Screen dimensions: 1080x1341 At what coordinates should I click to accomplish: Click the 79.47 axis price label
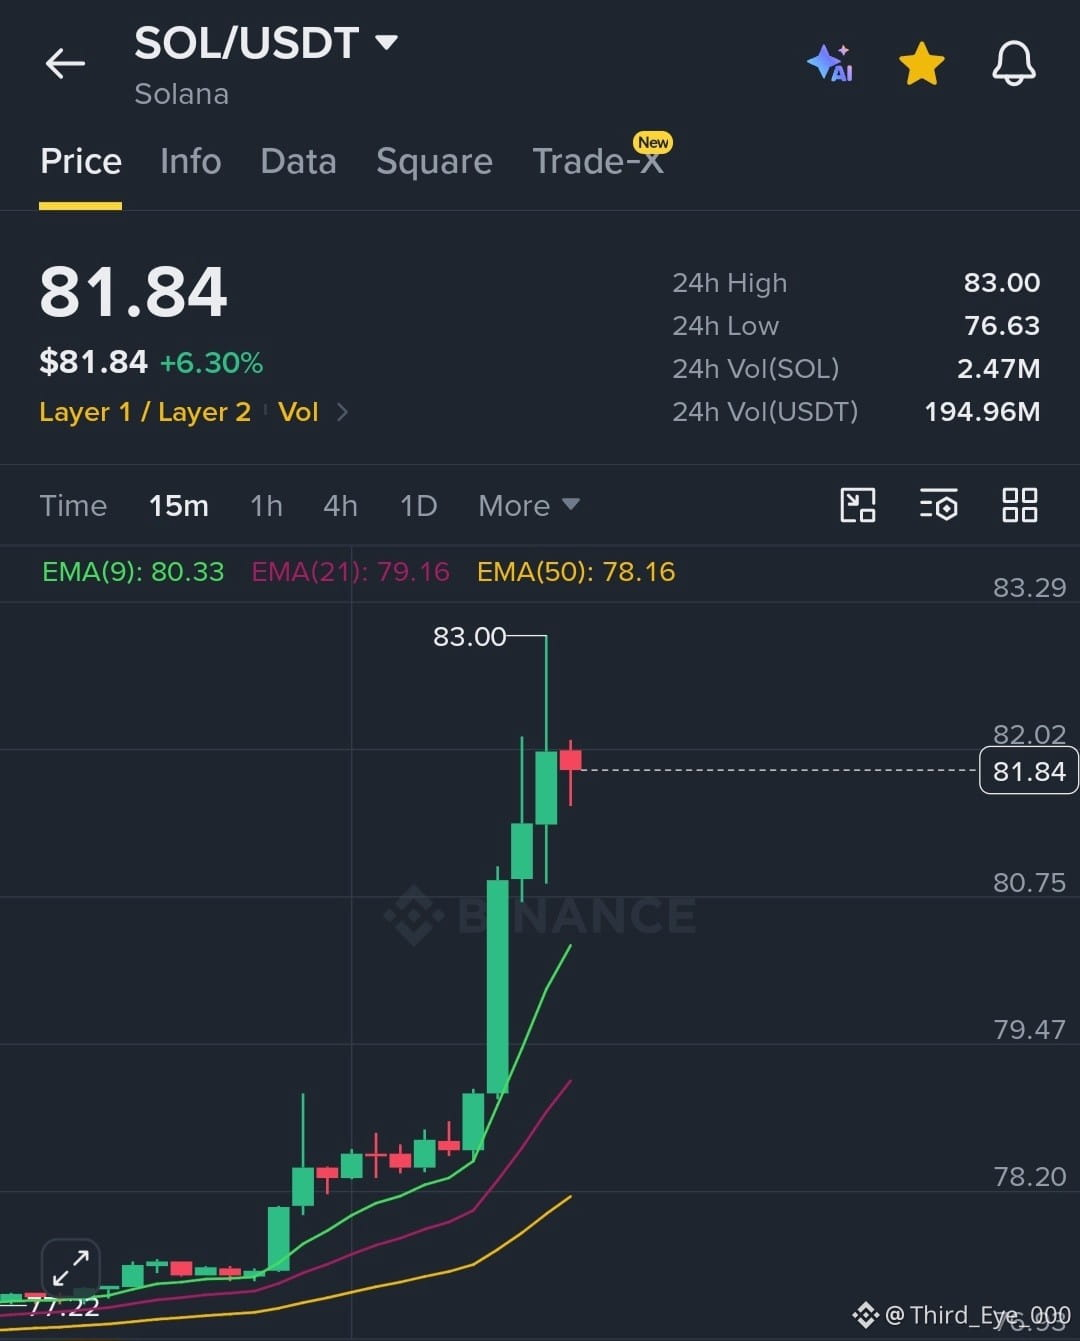coord(1029,1030)
